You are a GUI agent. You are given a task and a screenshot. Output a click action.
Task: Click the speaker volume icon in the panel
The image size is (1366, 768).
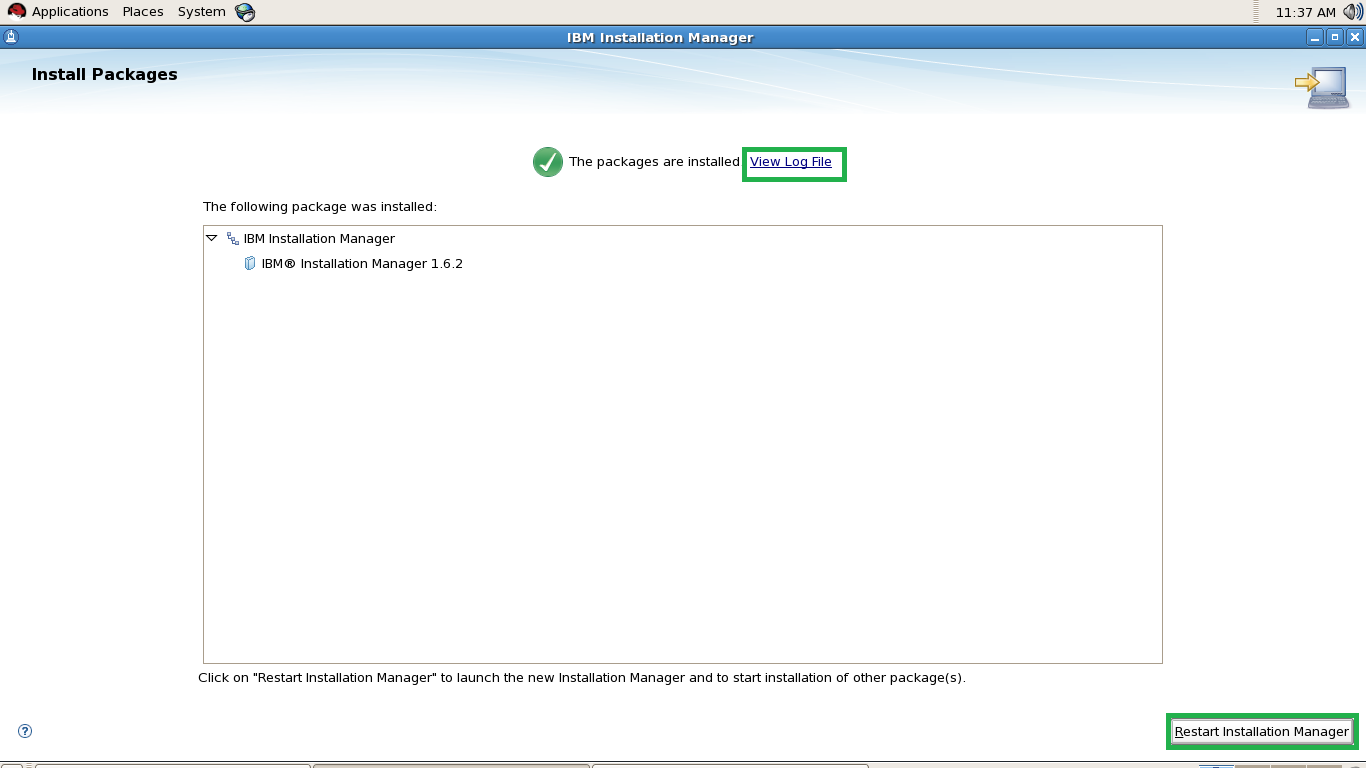[1352, 12]
